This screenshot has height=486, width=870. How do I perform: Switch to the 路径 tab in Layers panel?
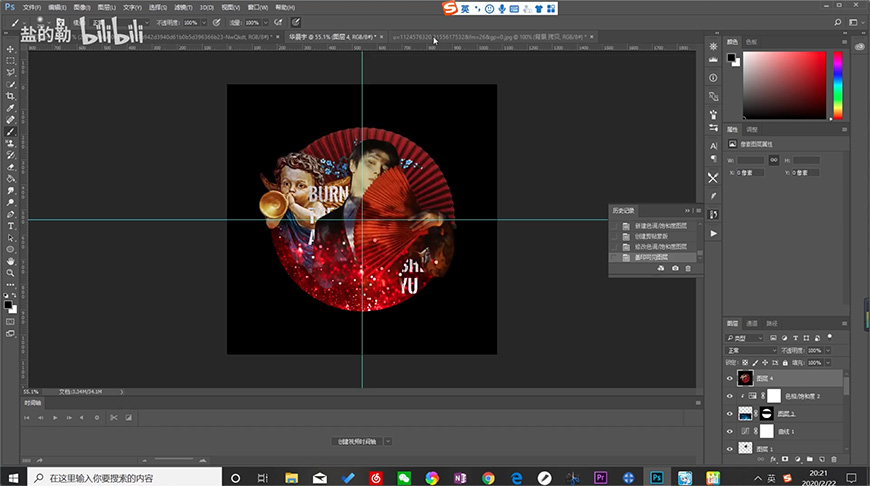(772, 323)
